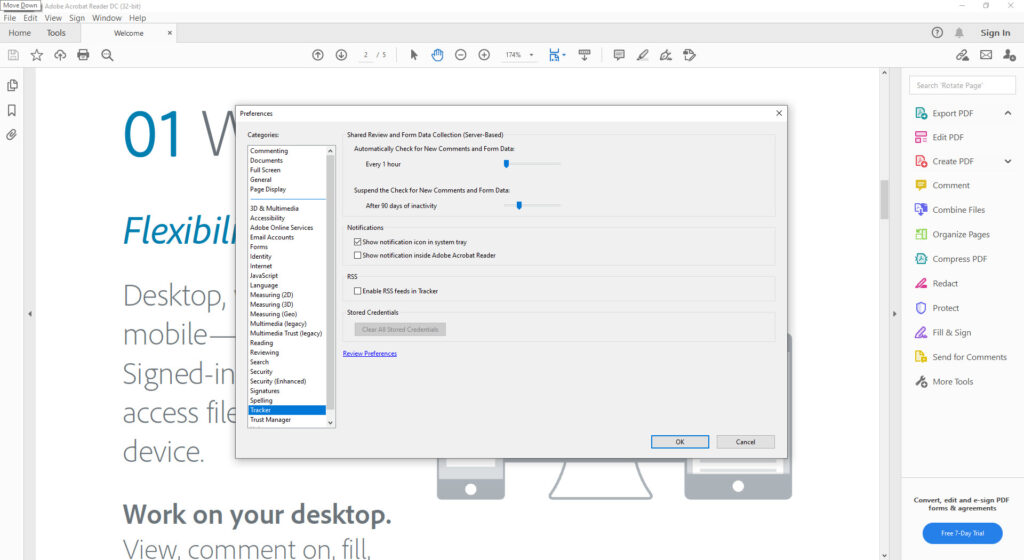Viewport: 1024px width, 560px height.
Task: Open the Window menu
Action: [x=106, y=18]
